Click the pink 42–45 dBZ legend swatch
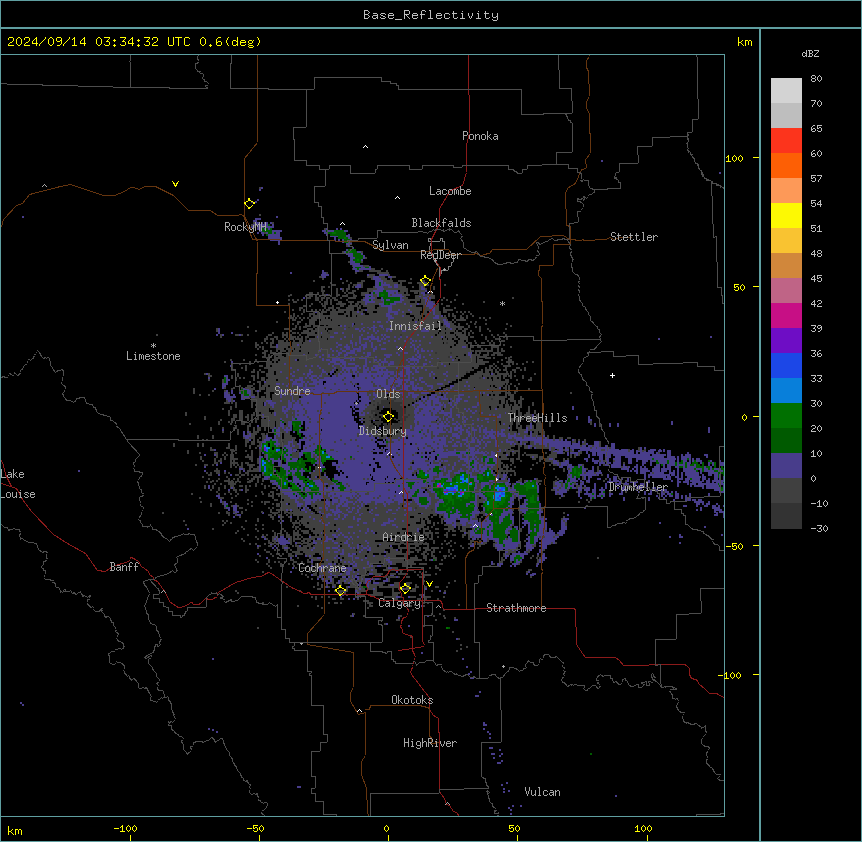The width and height of the screenshot is (862, 842). tap(786, 291)
